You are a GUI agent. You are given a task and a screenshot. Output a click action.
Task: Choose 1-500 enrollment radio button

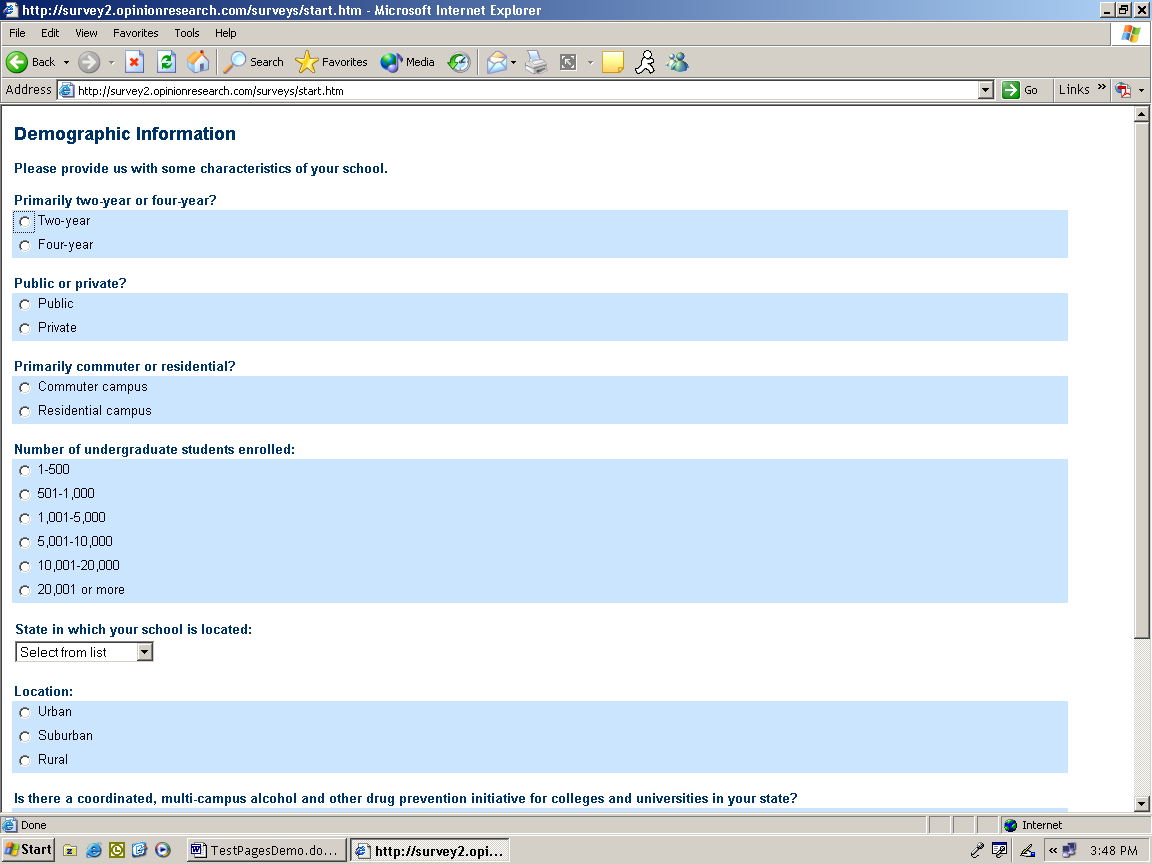pyautogui.click(x=25, y=470)
